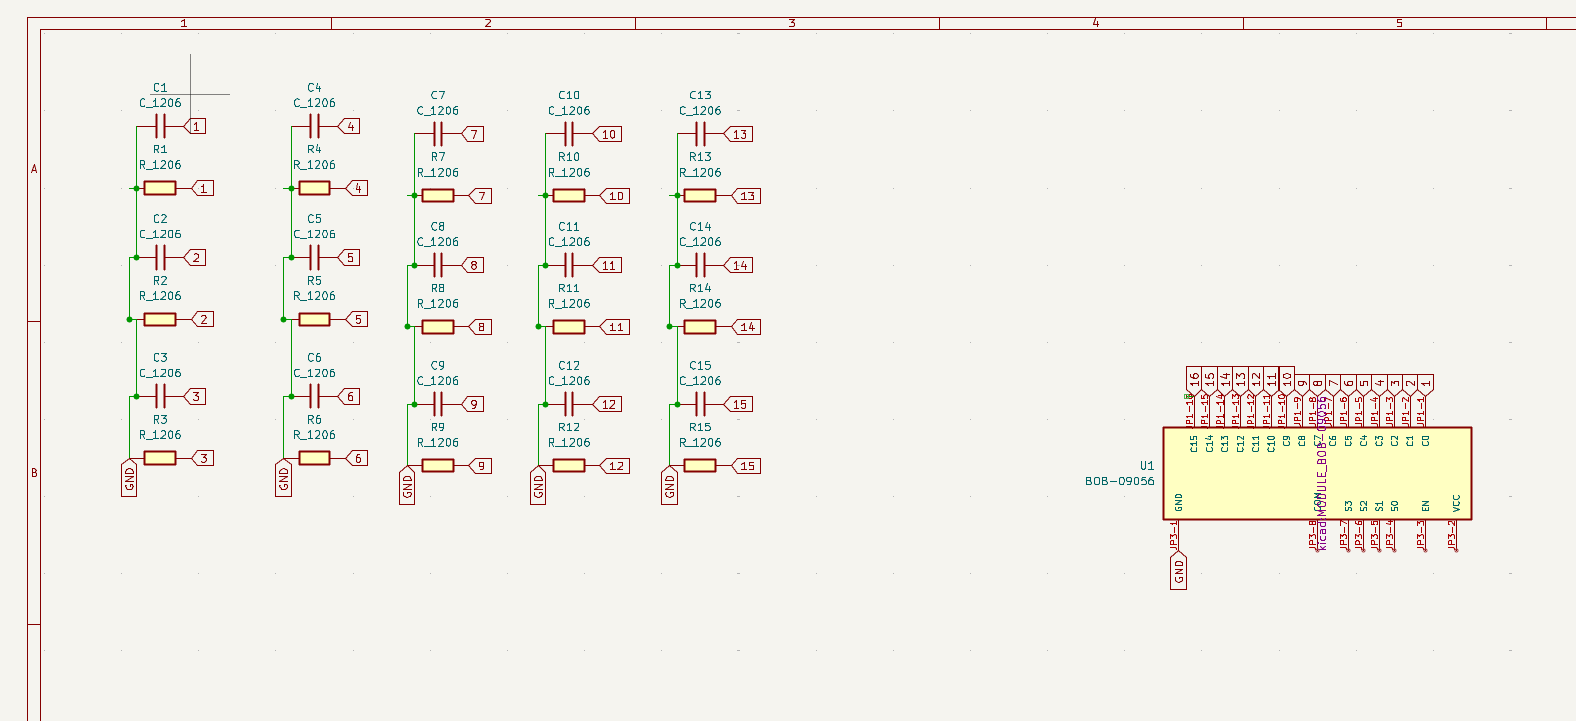1576x721 pixels.
Task: Click the BOB-09056 value text
Action: (1120, 481)
